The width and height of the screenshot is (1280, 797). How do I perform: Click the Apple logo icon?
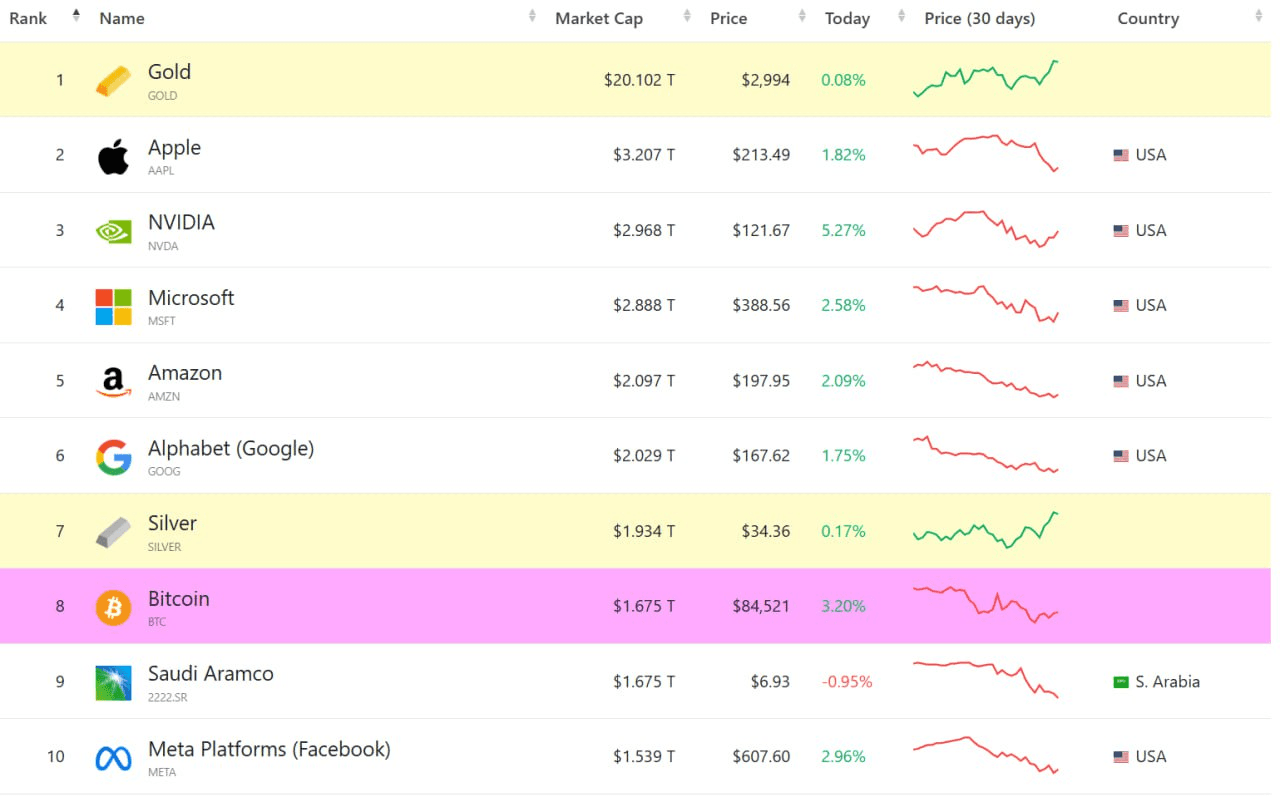pyautogui.click(x=113, y=157)
